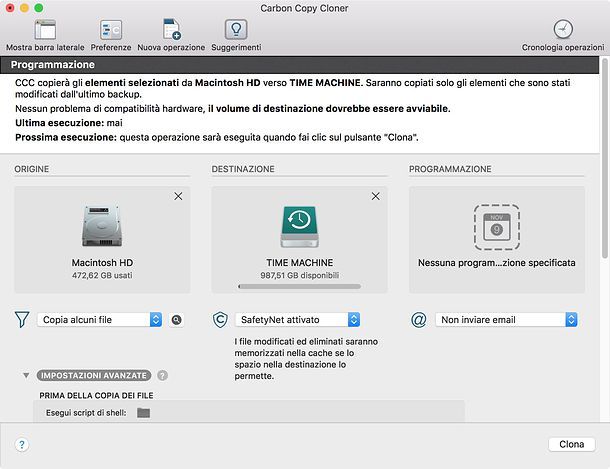
Task: Click the Programmazione header bar
Action: 300,65
